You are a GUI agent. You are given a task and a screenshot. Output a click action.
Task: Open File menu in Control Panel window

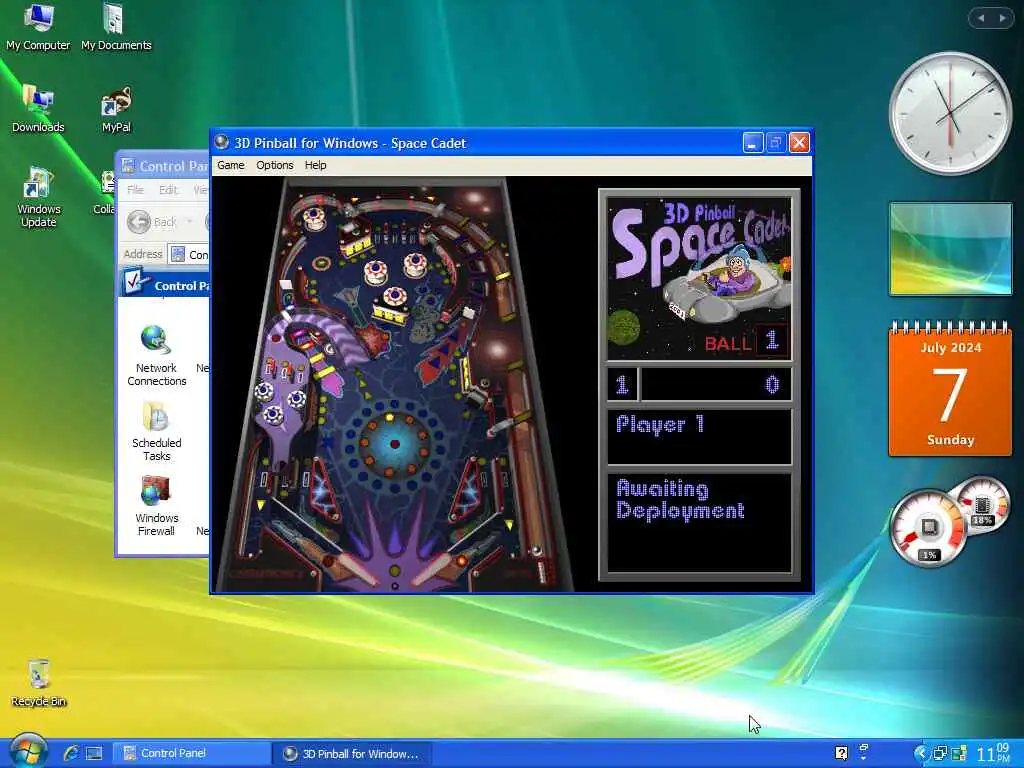click(135, 189)
